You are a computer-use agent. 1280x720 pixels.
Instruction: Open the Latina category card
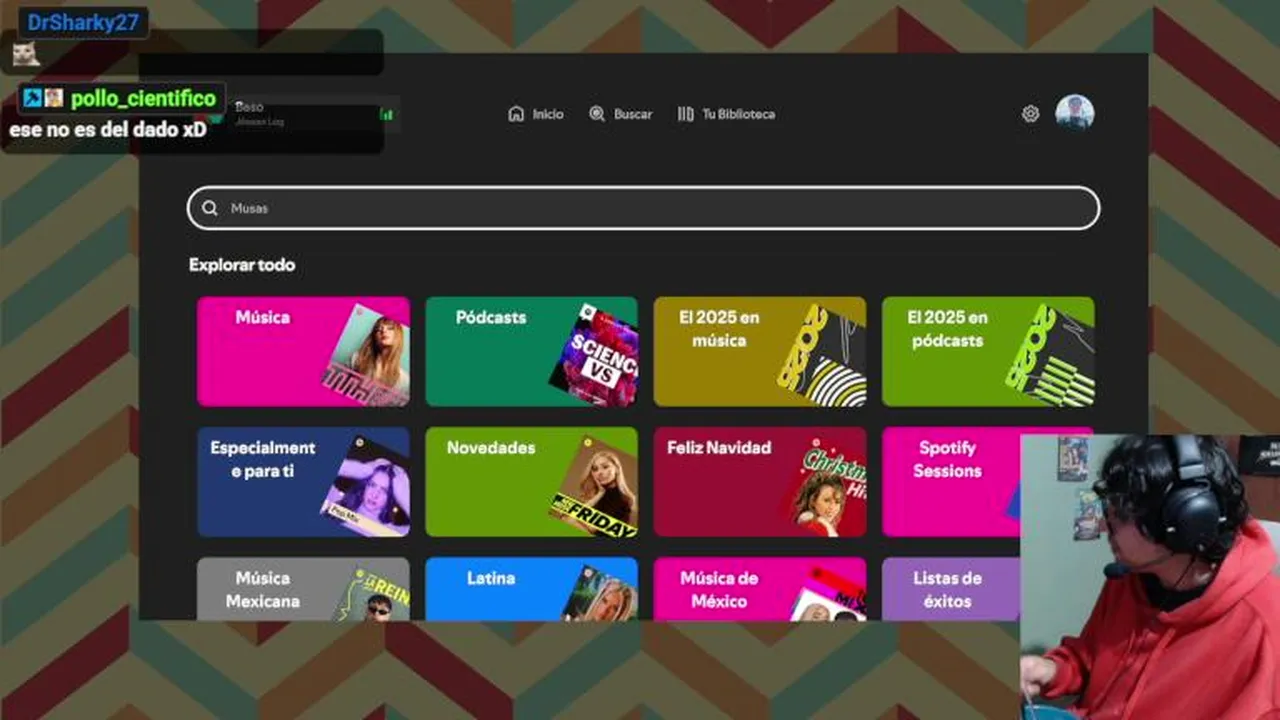(x=532, y=589)
